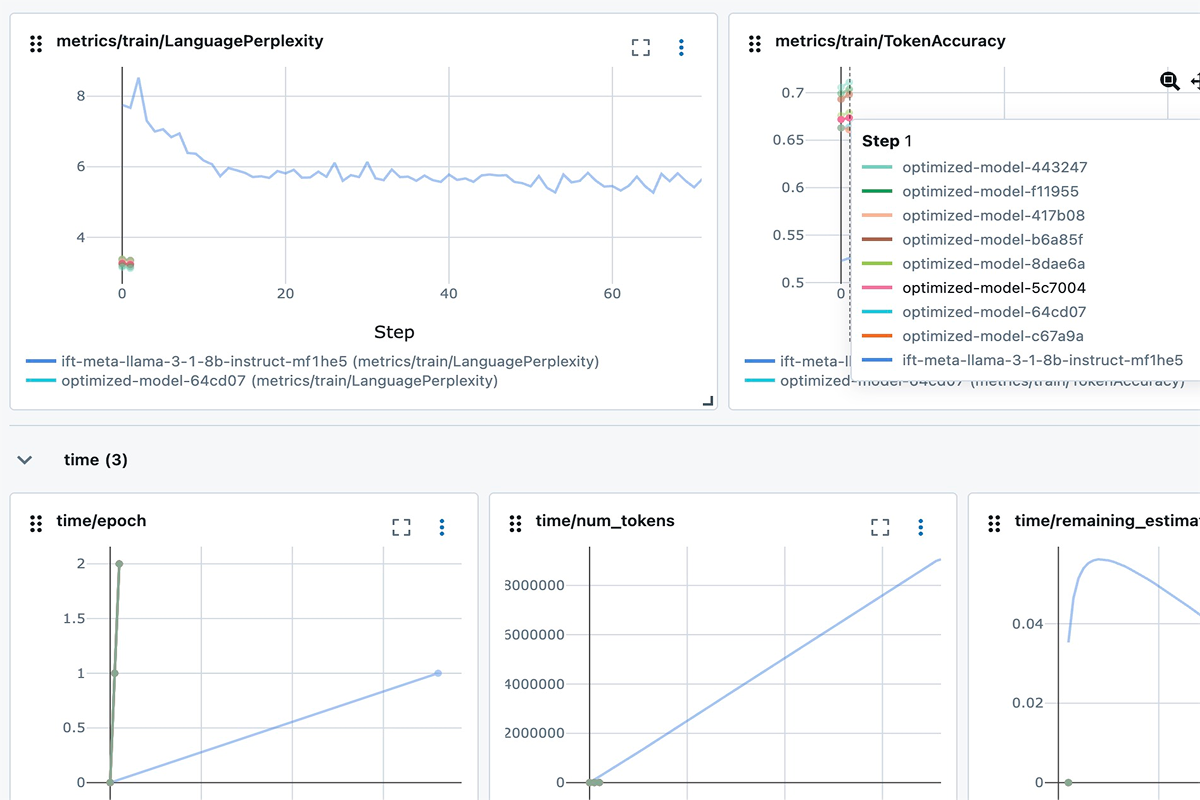This screenshot has width=1200, height=800.
Task: Click optimized-model-f11955 in the tooltip
Action: 990,192
